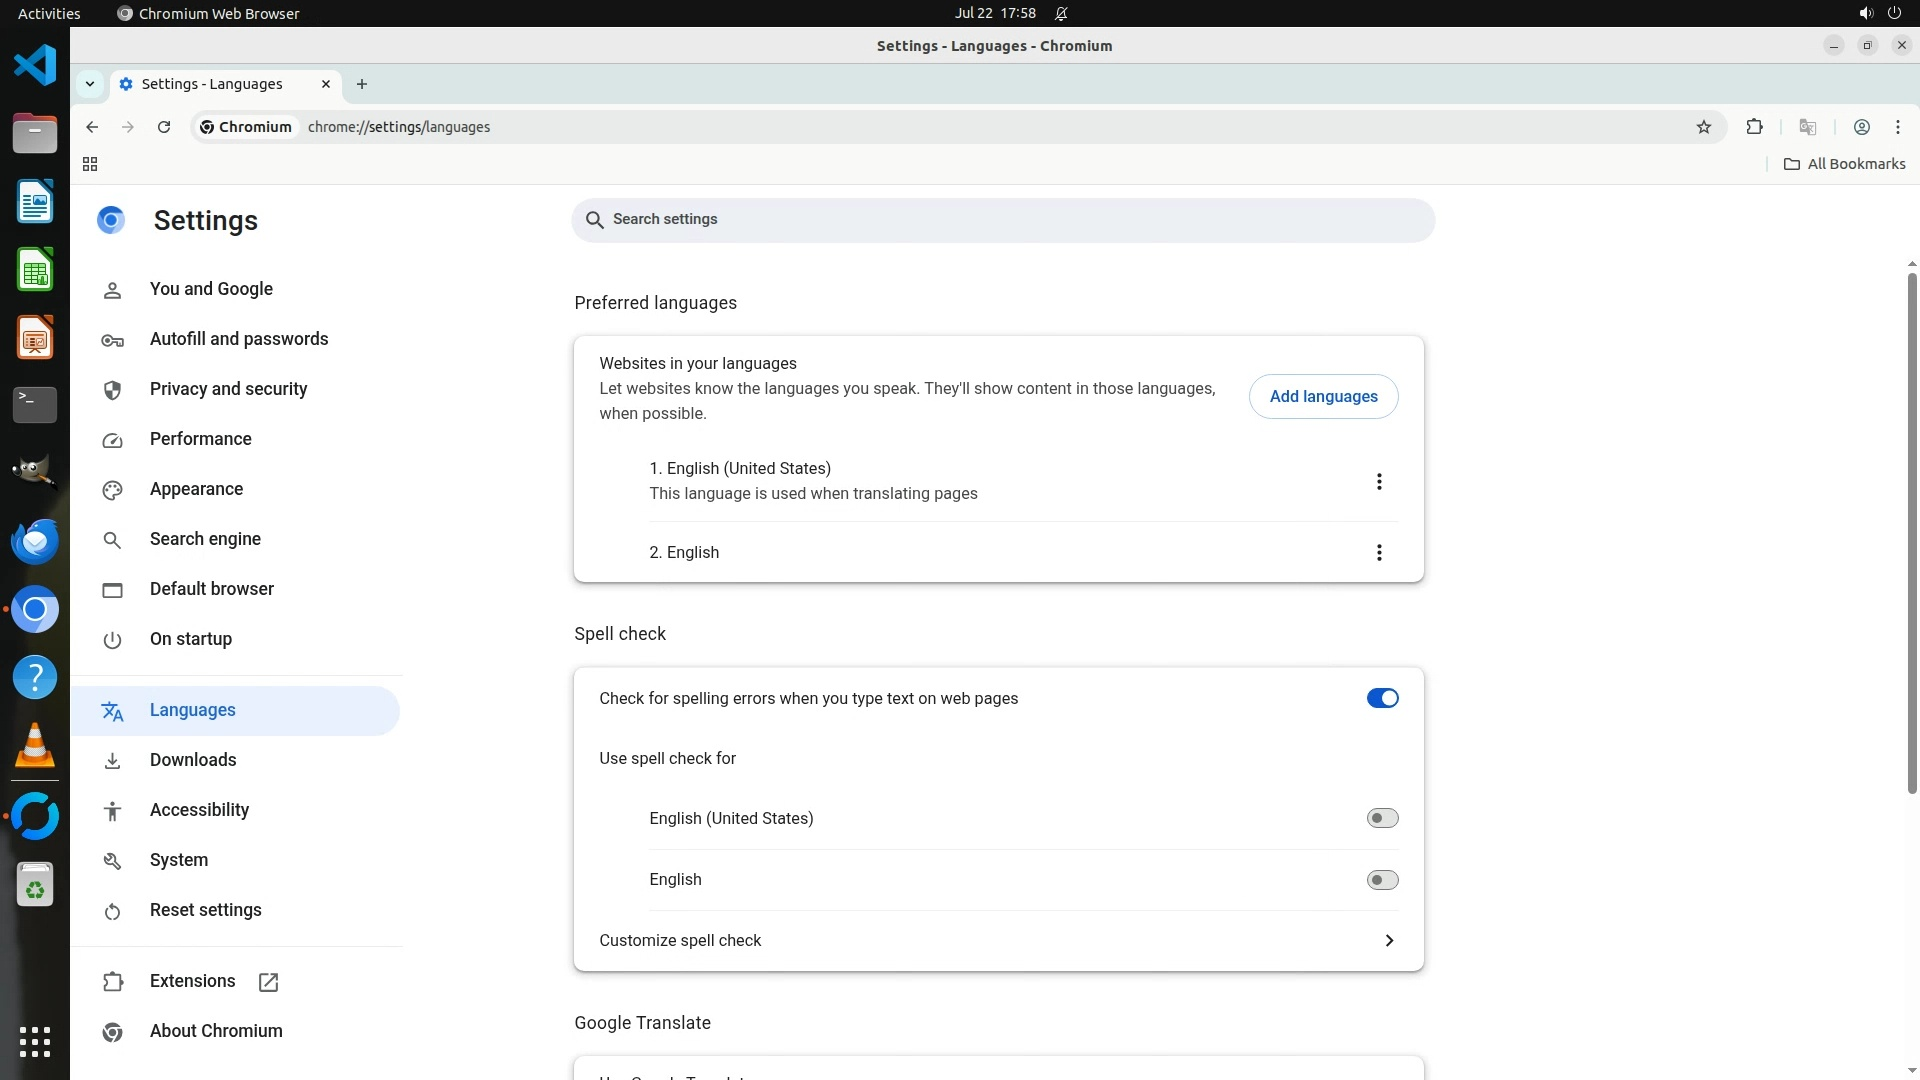The height and width of the screenshot is (1080, 1920).
Task: Enable spell check for plain English
Action: point(1382,880)
